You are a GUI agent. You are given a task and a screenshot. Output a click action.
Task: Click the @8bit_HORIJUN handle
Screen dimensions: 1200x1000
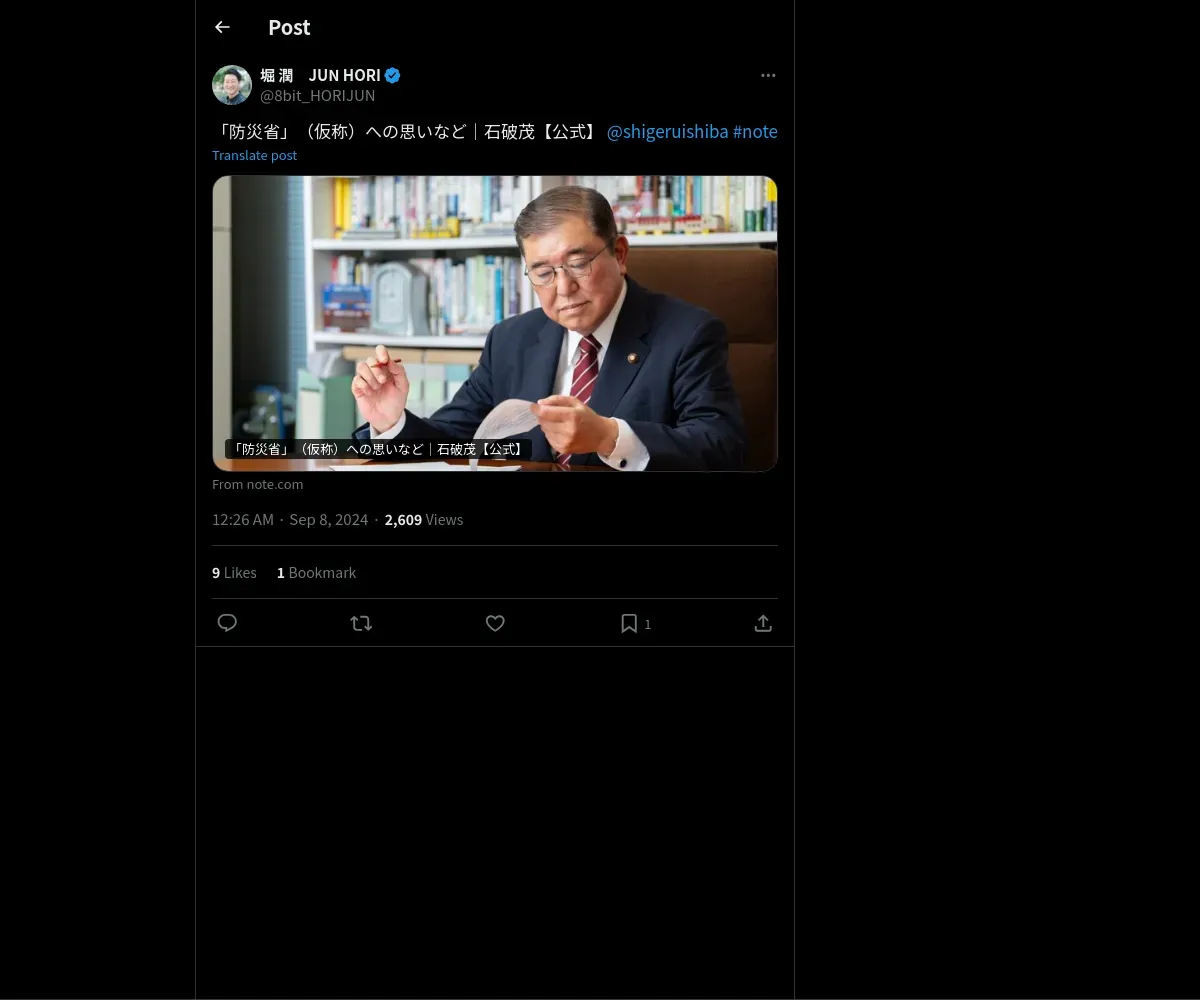click(x=318, y=95)
